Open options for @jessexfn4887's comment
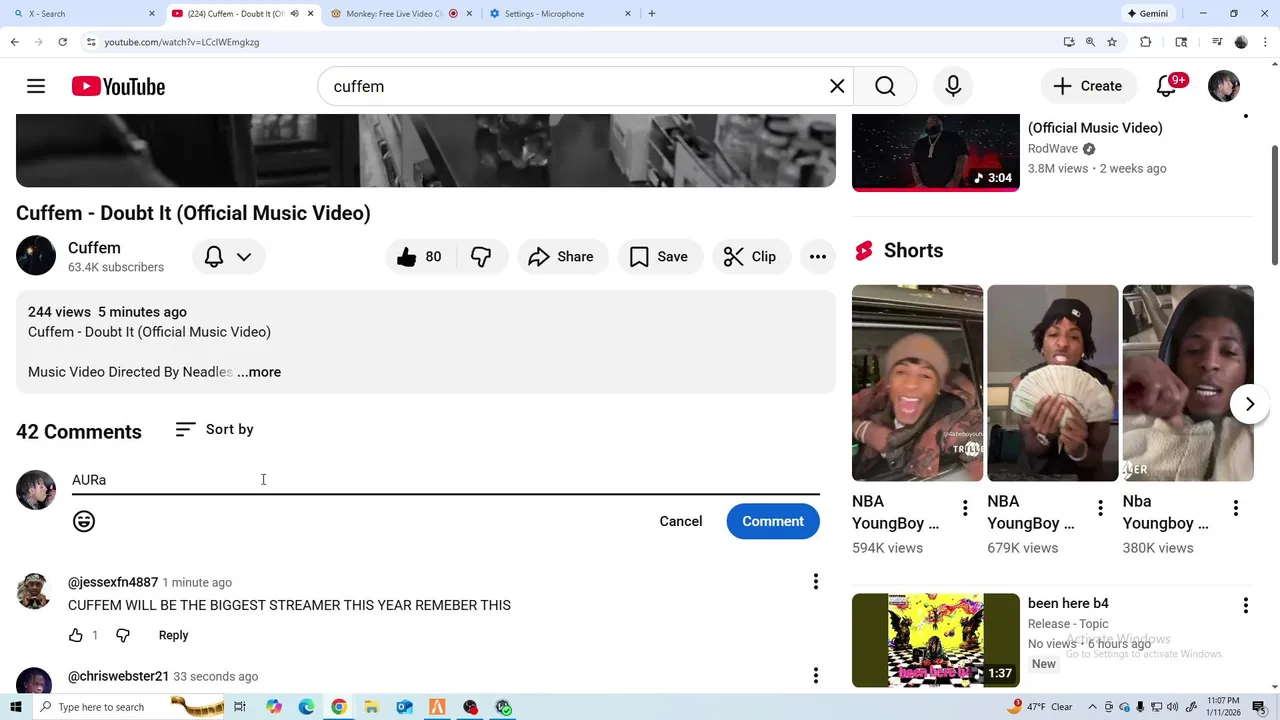This screenshot has height=720, width=1280. (816, 581)
